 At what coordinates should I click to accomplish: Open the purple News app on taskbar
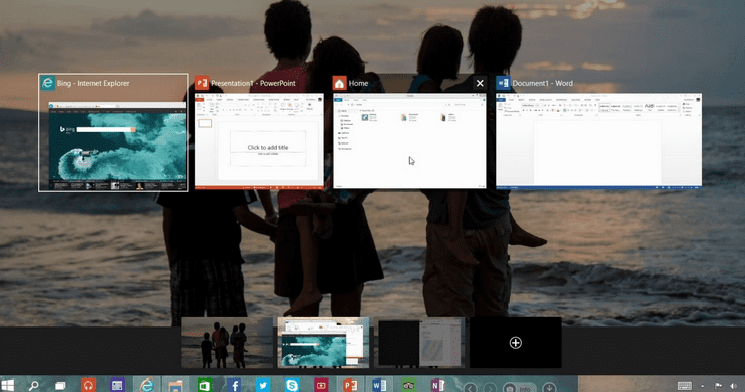coord(117,385)
